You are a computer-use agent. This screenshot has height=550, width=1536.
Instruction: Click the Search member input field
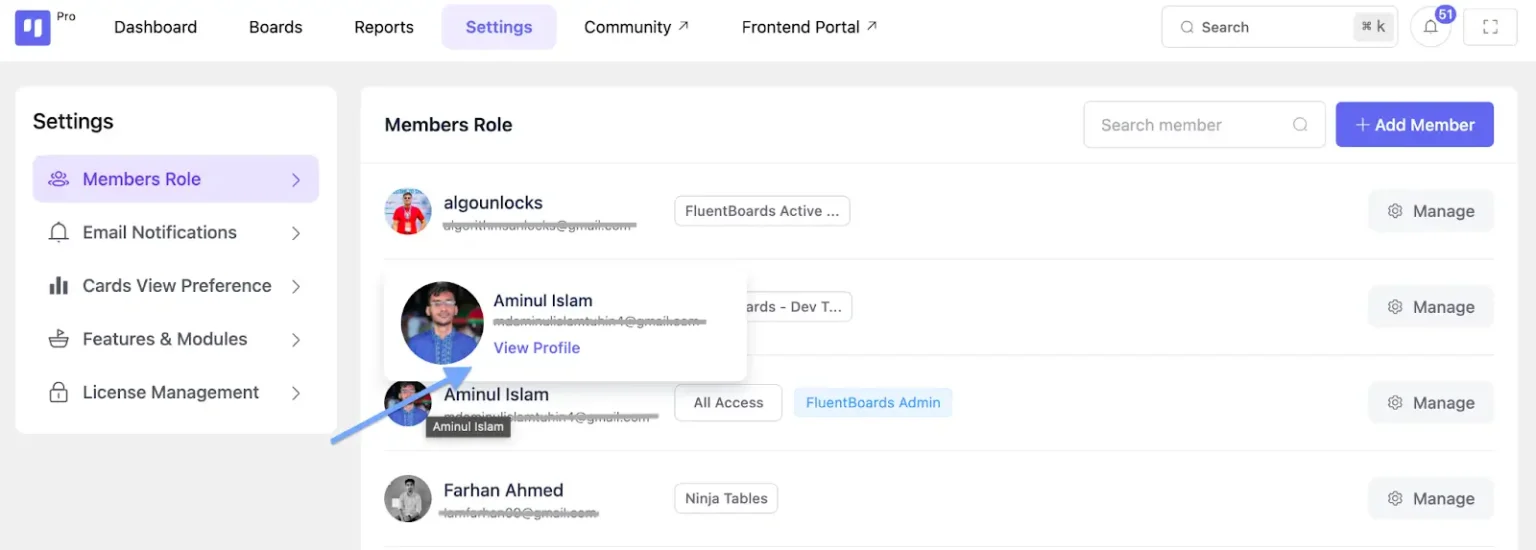tap(1204, 125)
